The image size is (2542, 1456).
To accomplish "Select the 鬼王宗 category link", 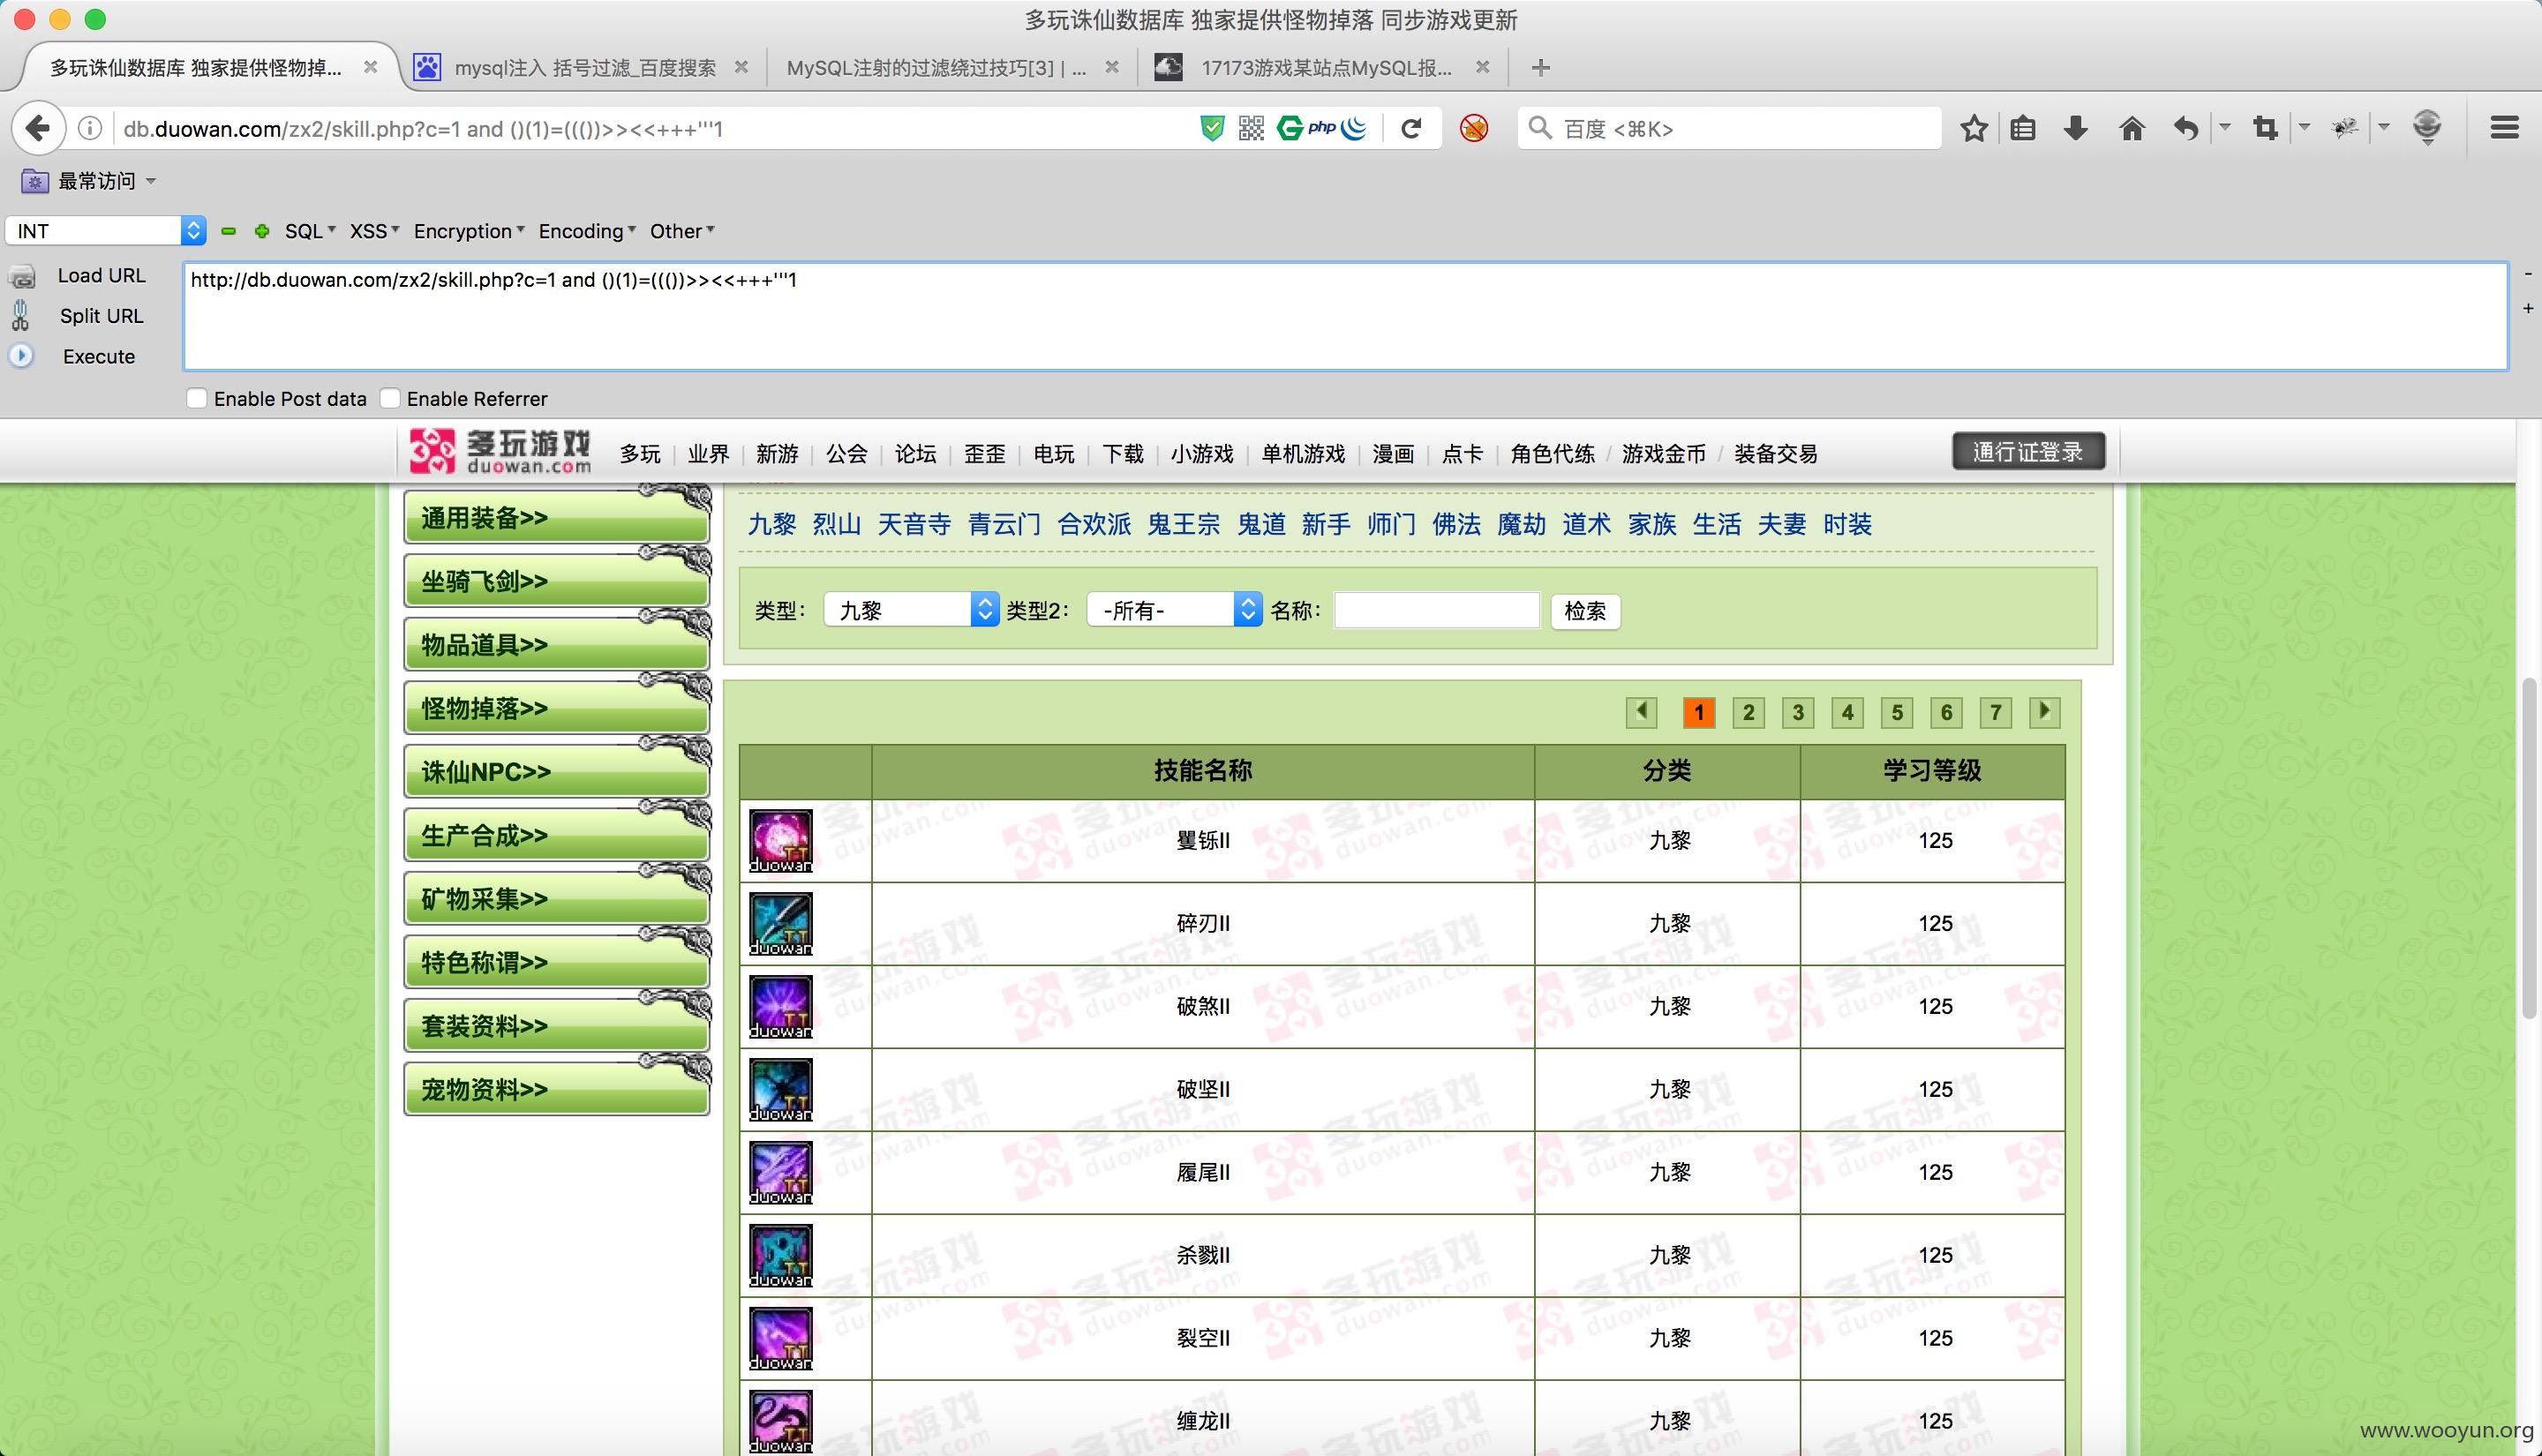I will point(1183,524).
